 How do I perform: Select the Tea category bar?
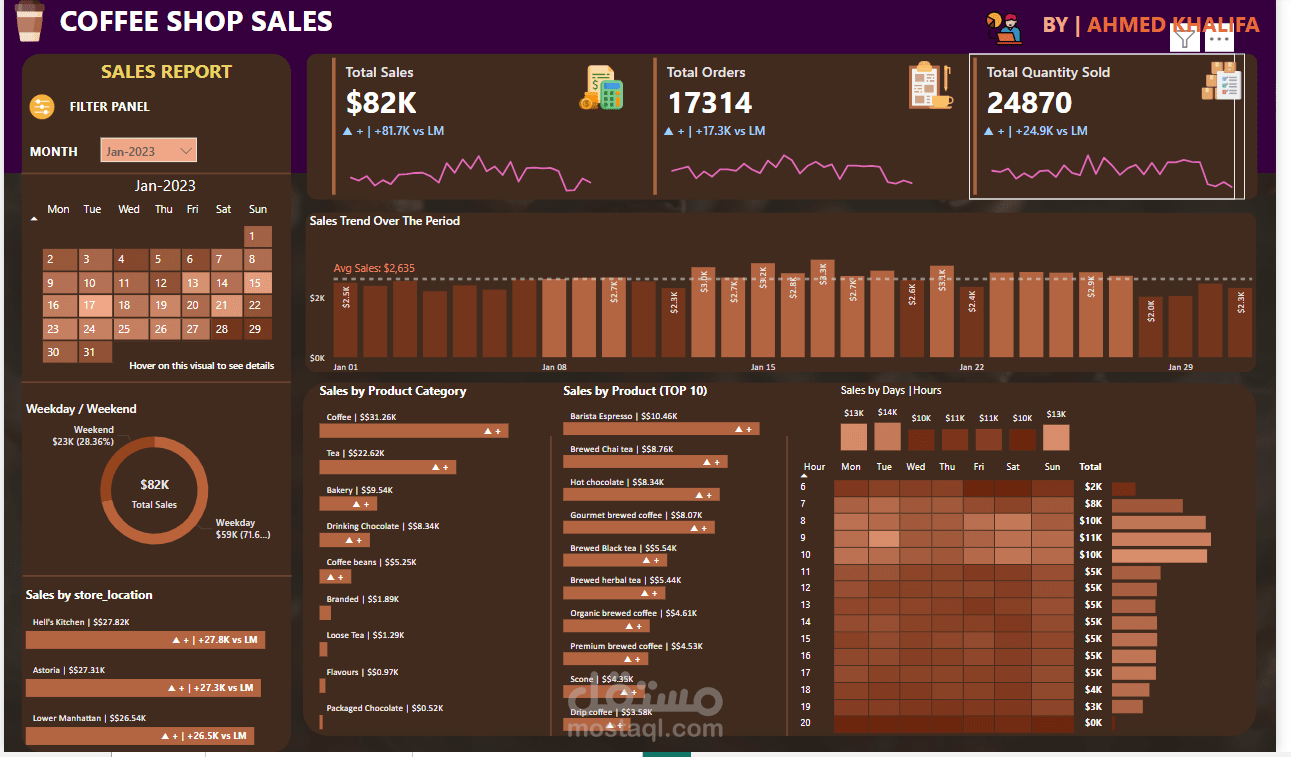(x=388, y=467)
